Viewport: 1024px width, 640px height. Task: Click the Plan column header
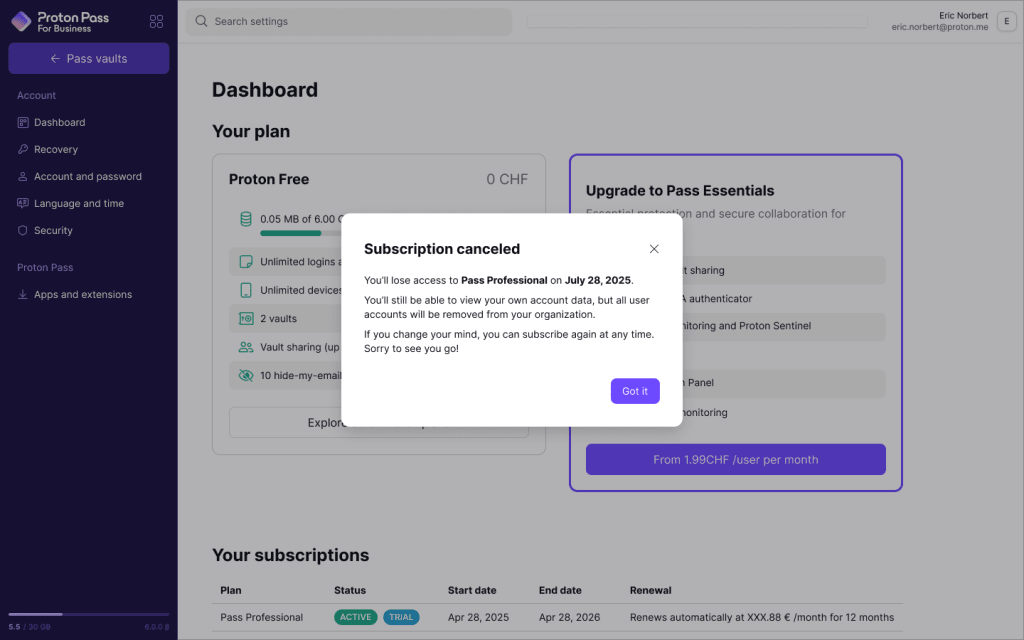click(x=231, y=590)
